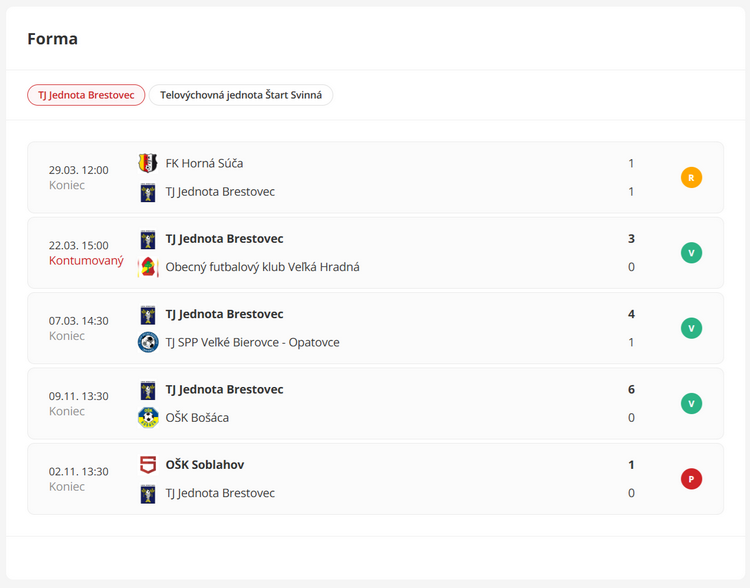Click the red P loss badge

click(x=691, y=479)
